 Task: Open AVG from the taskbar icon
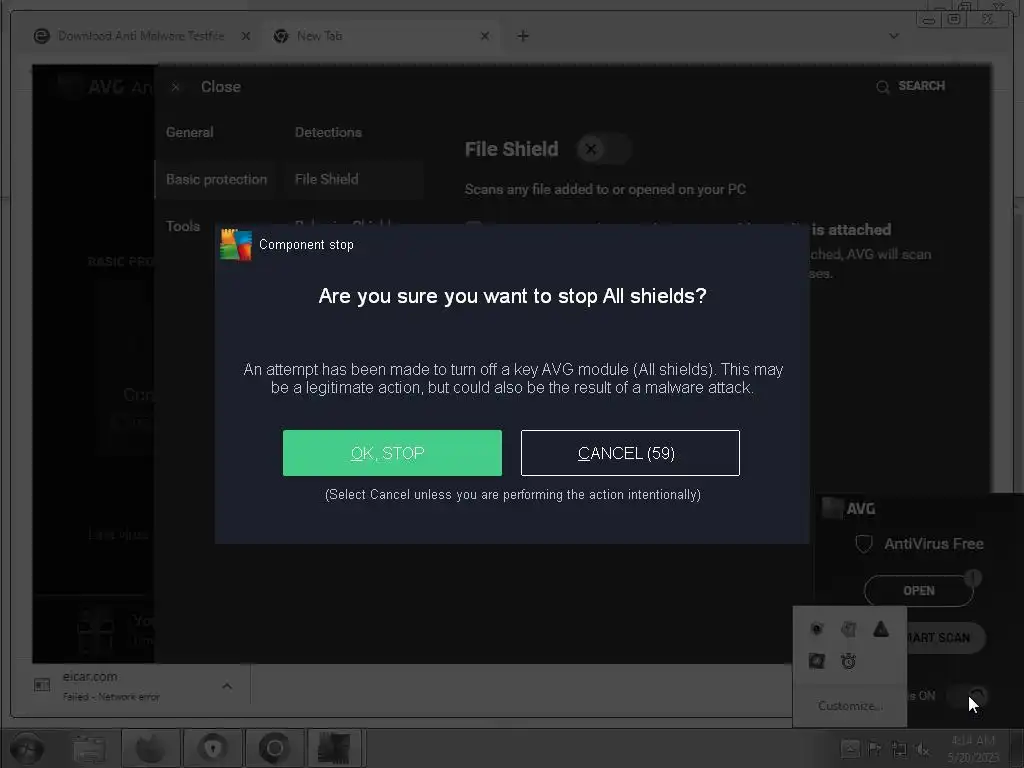tap(334, 748)
